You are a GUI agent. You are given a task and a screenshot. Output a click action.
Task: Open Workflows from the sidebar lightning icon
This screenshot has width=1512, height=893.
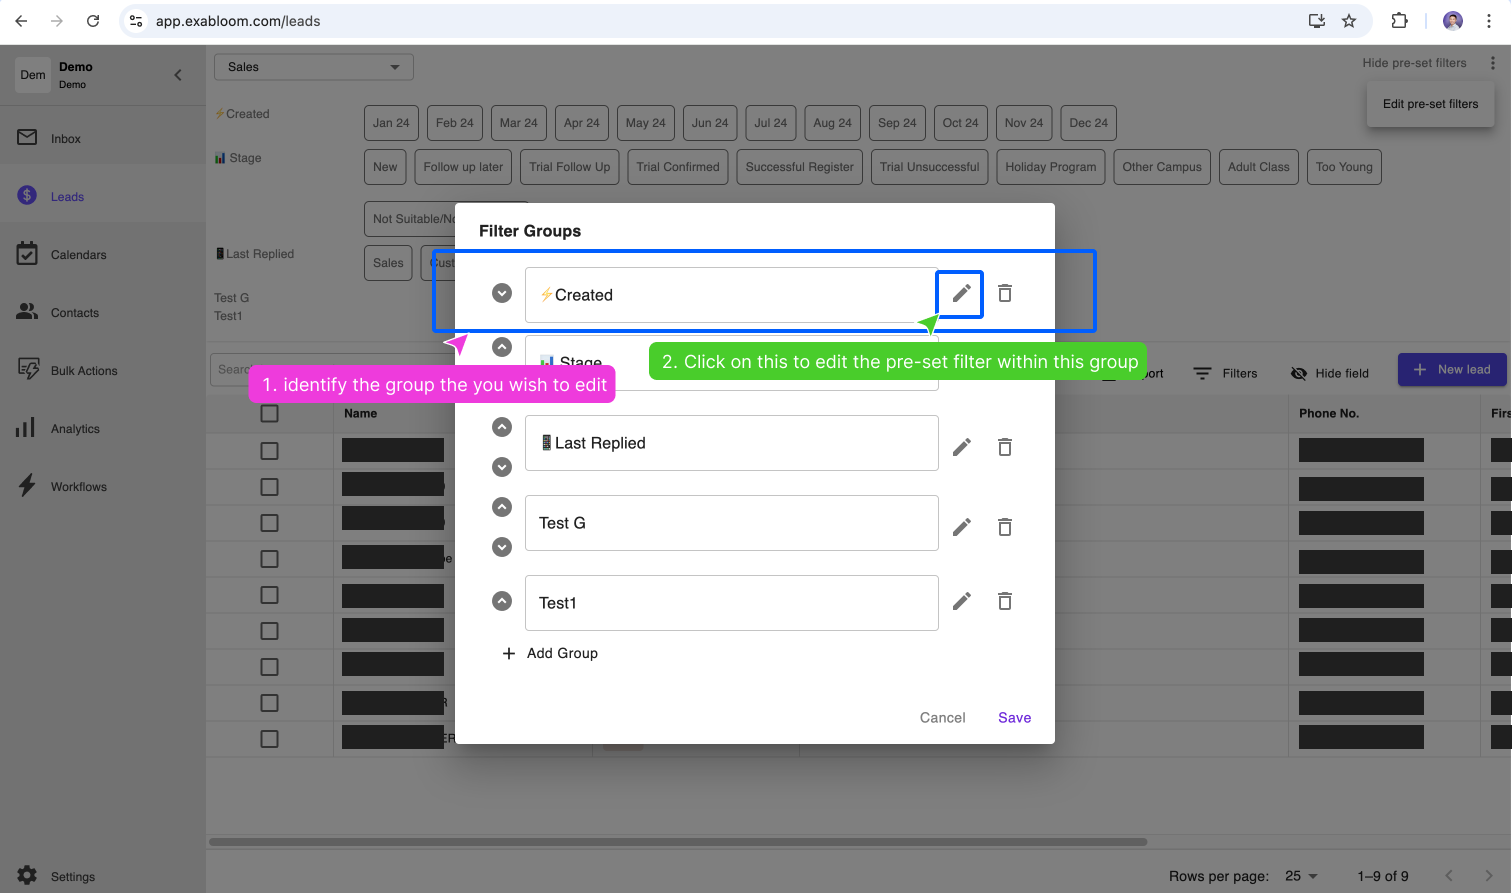click(27, 486)
